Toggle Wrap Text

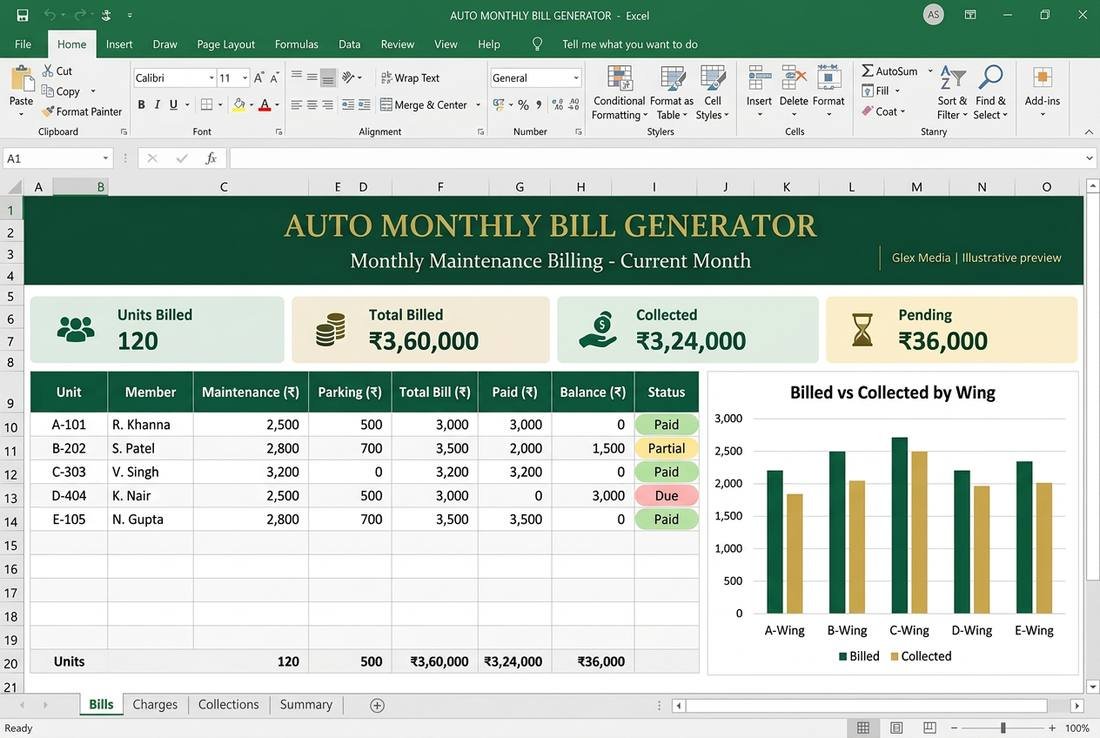tap(410, 78)
